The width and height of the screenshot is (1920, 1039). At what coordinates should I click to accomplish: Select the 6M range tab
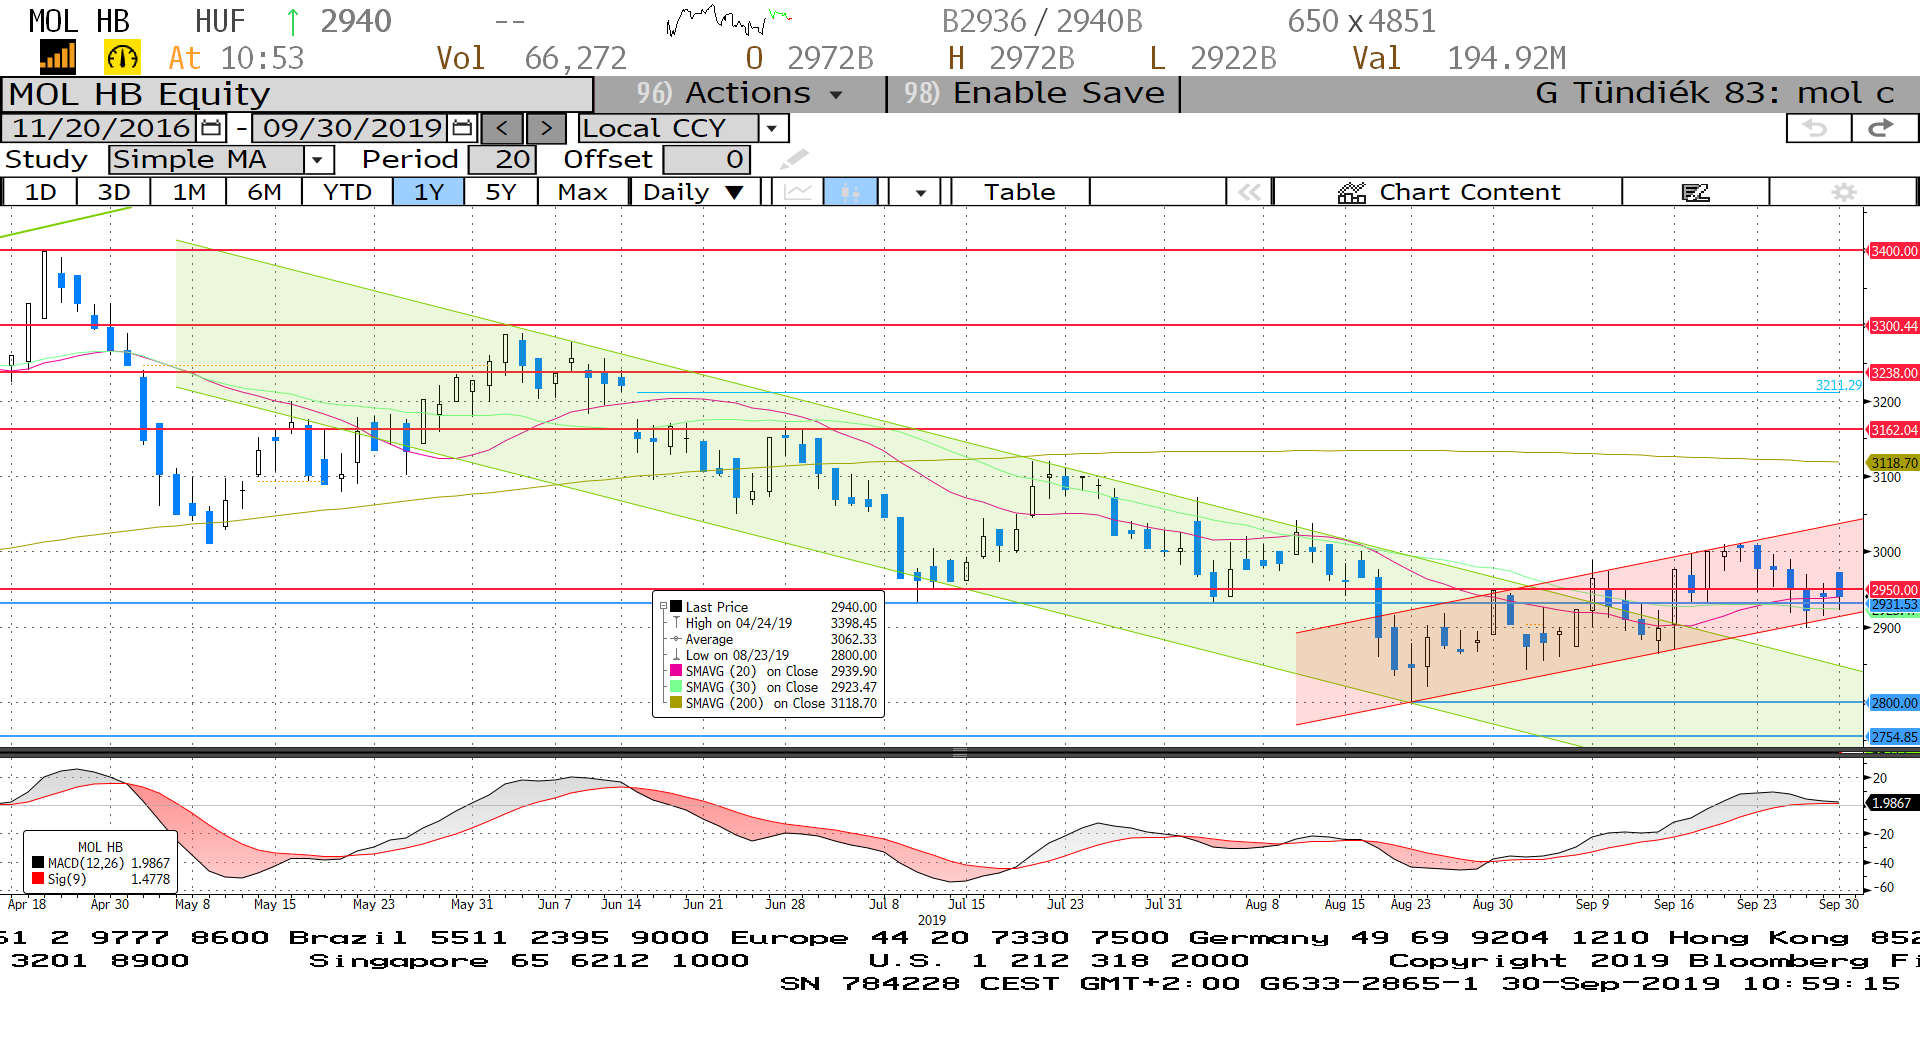[x=264, y=192]
